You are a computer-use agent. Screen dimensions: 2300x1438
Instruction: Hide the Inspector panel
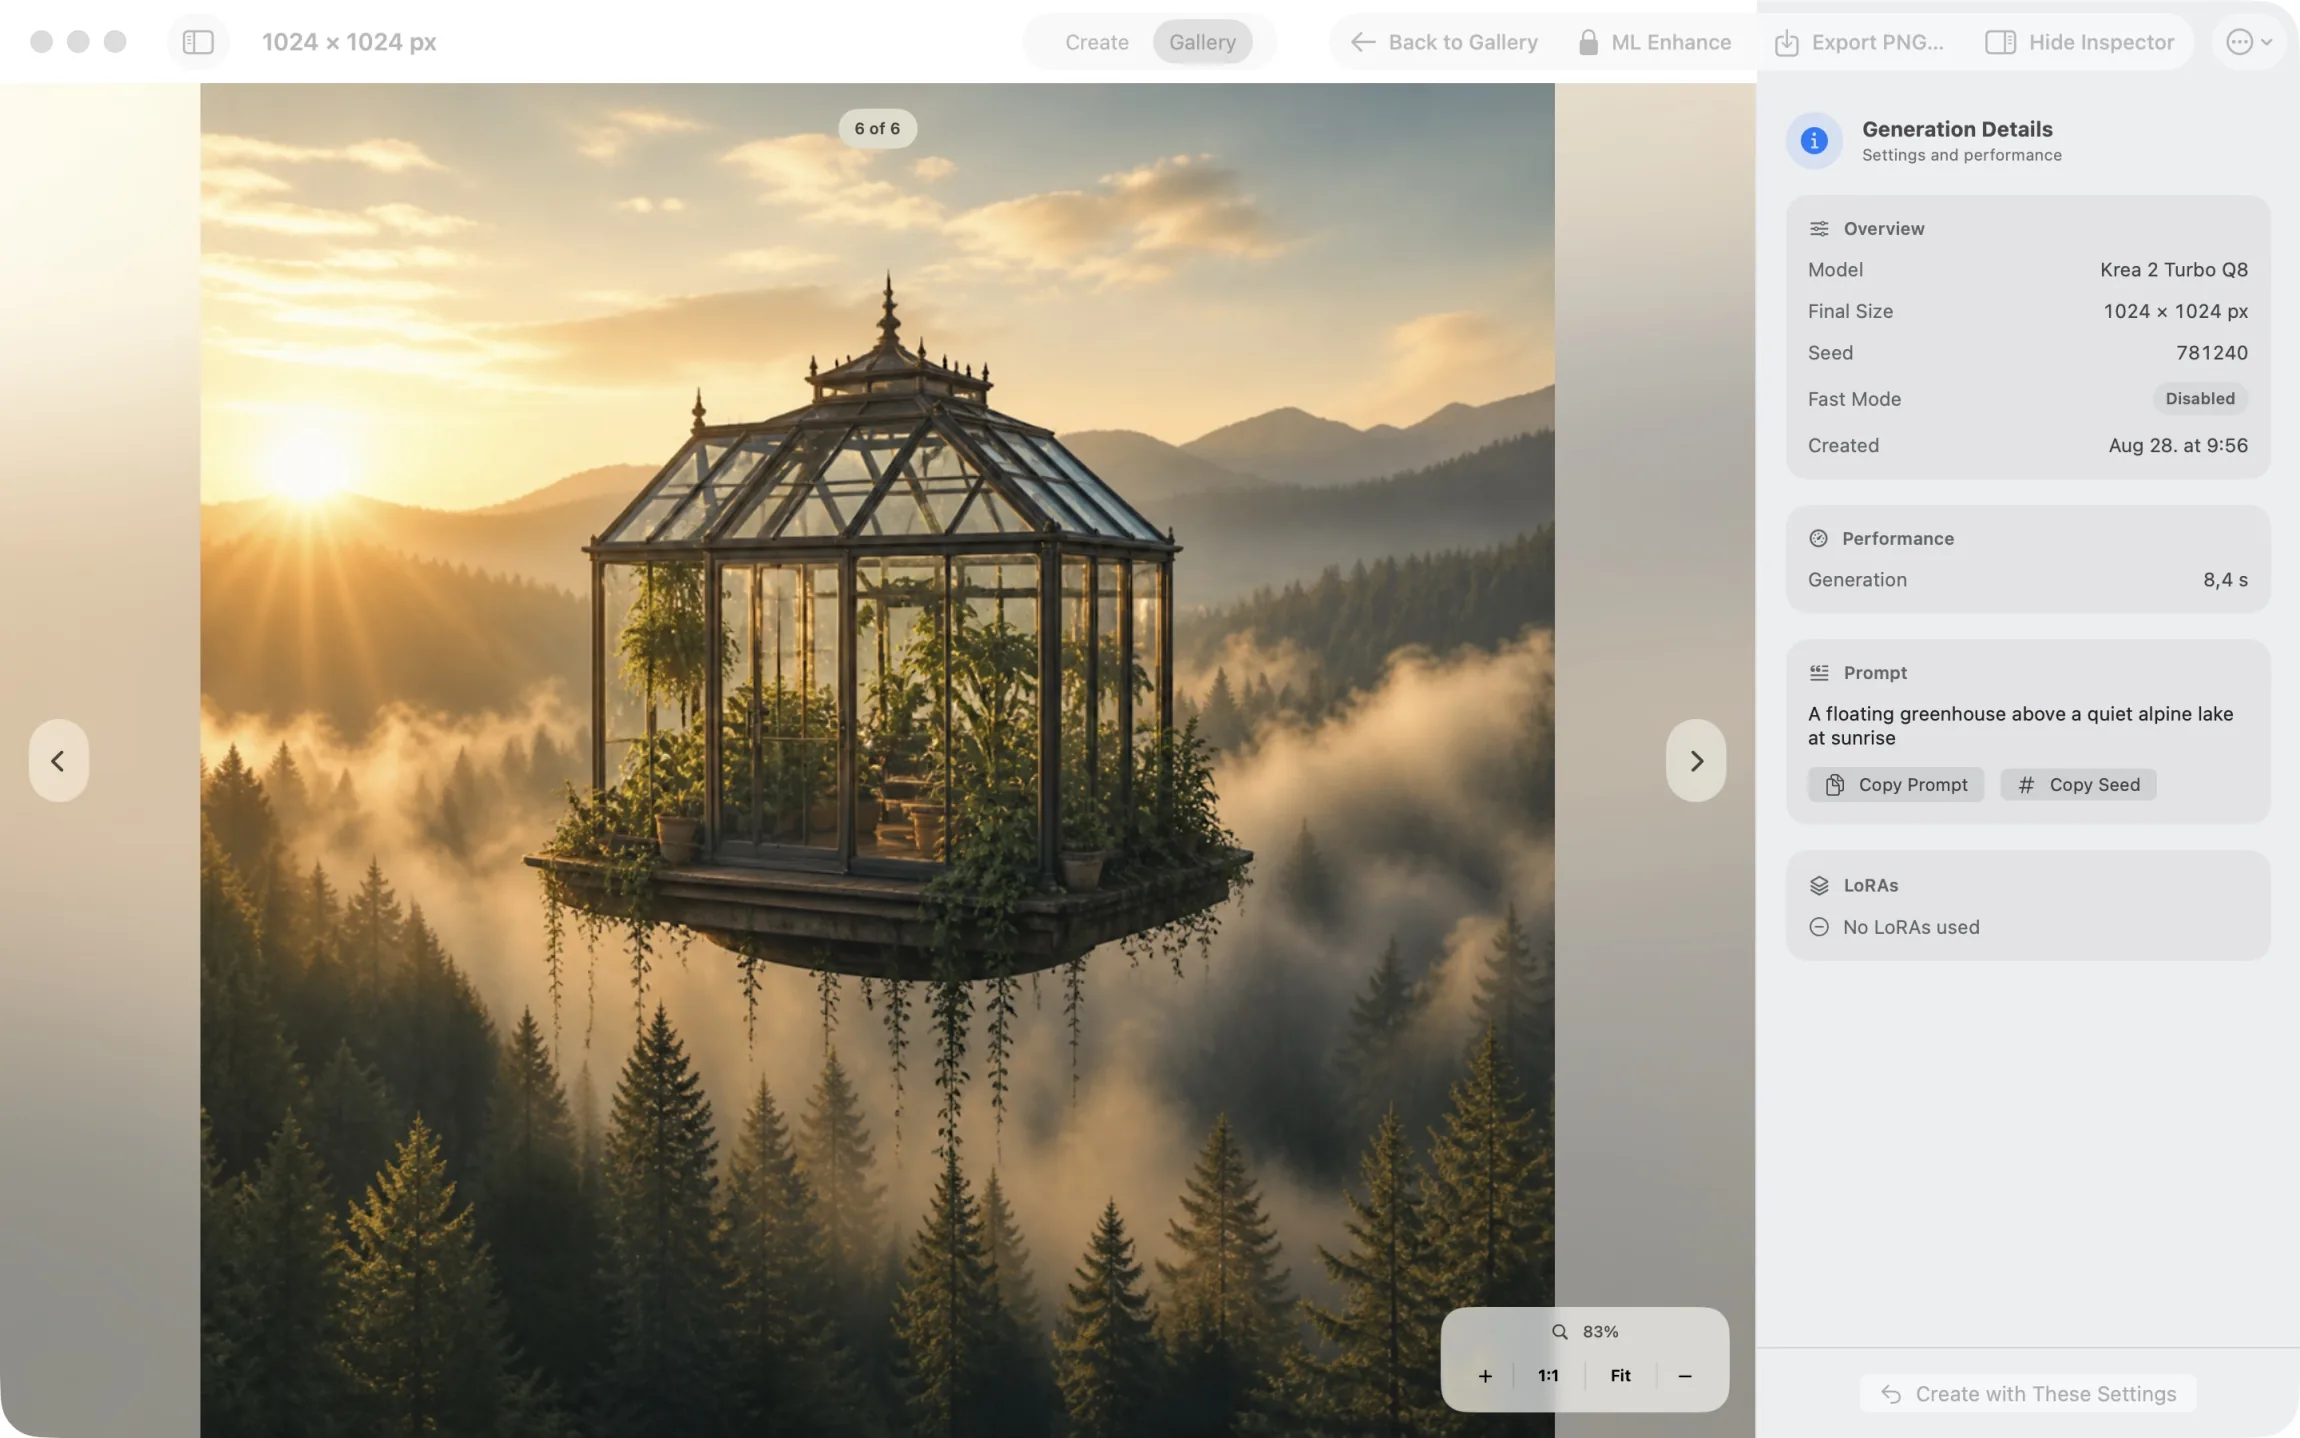coord(2080,42)
